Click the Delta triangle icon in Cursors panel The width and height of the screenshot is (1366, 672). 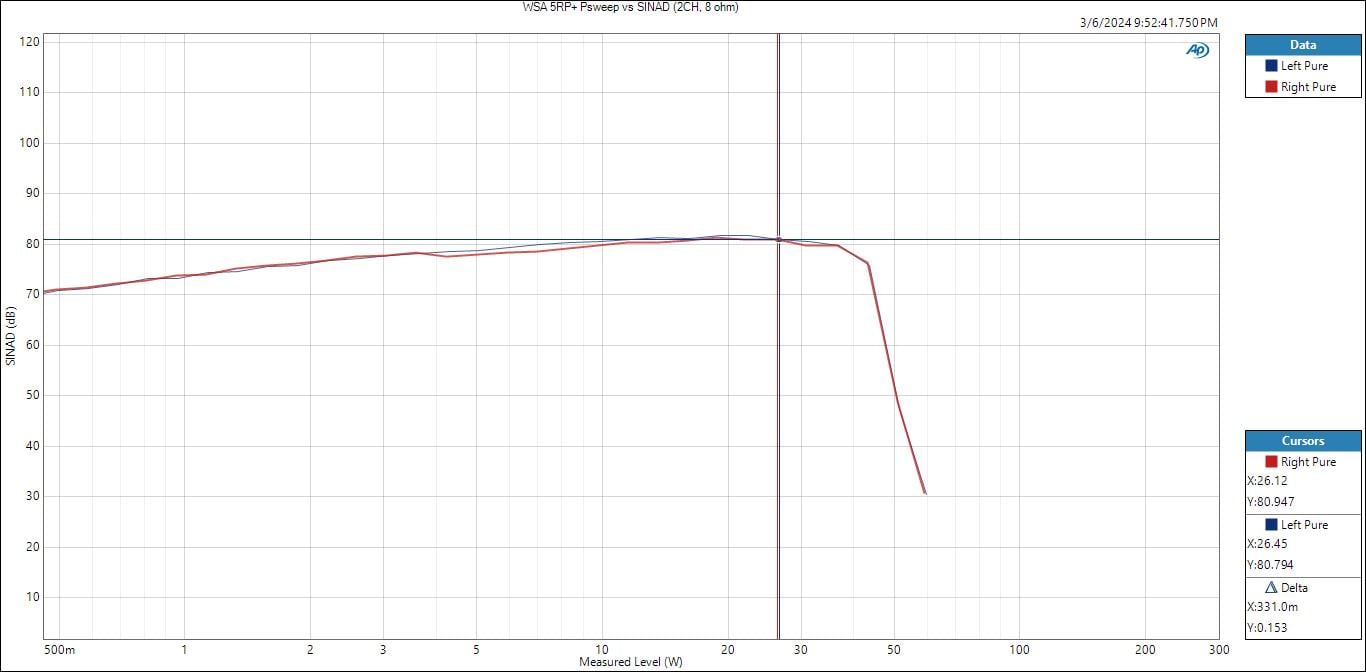(x=1271, y=588)
